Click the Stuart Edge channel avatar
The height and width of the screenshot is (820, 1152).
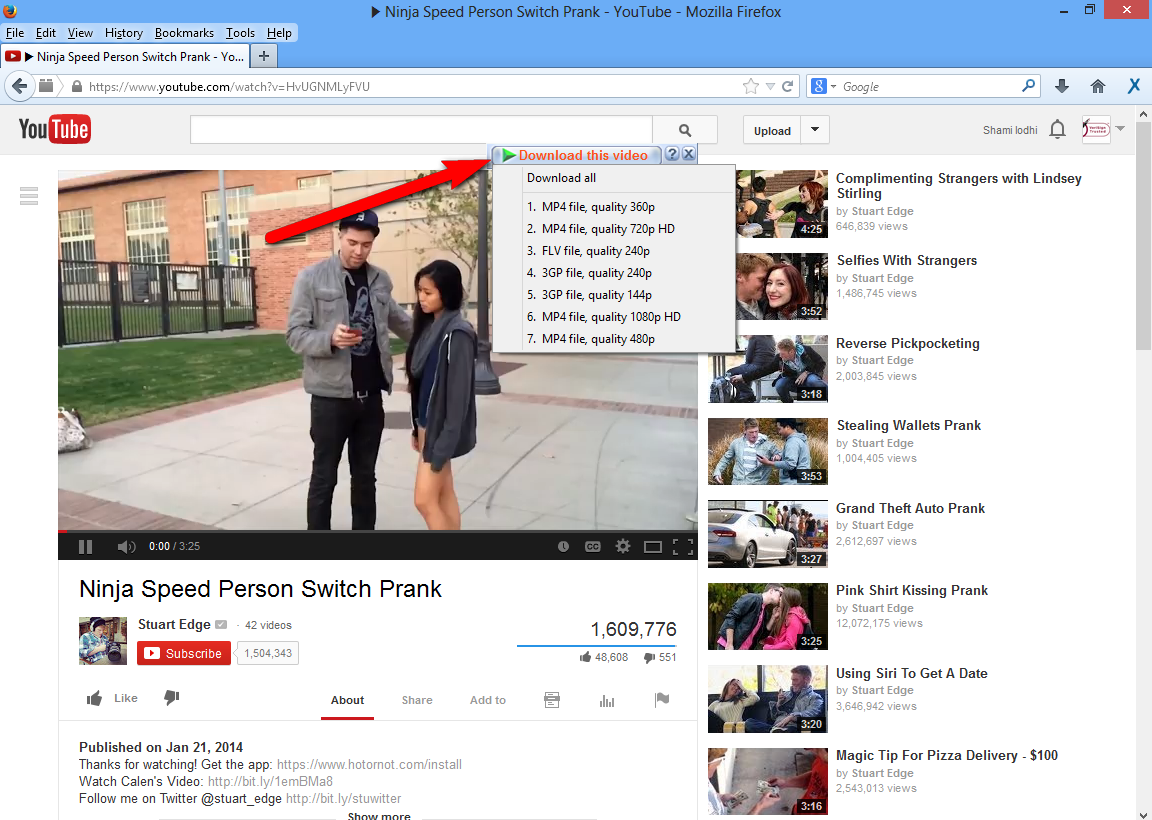(103, 641)
